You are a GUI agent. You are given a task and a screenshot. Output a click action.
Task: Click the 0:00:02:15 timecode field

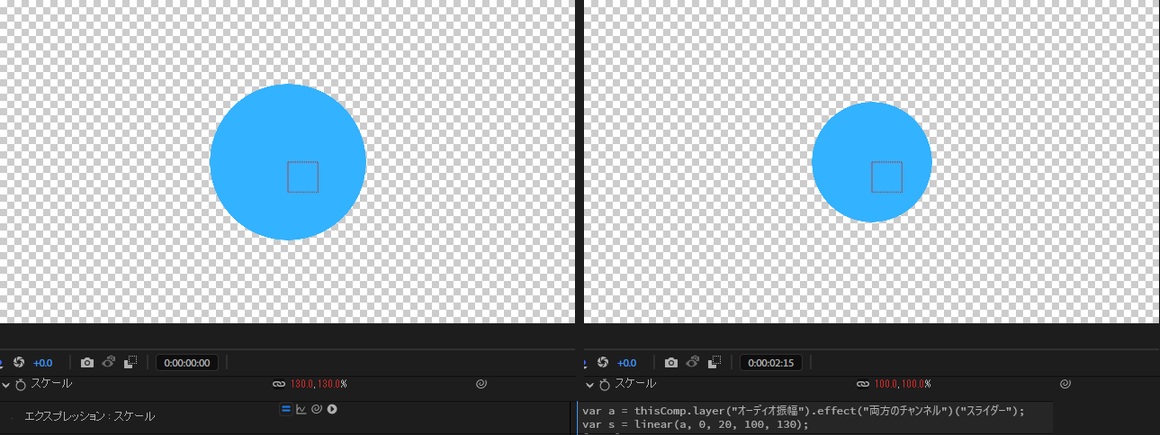point(771,362)
